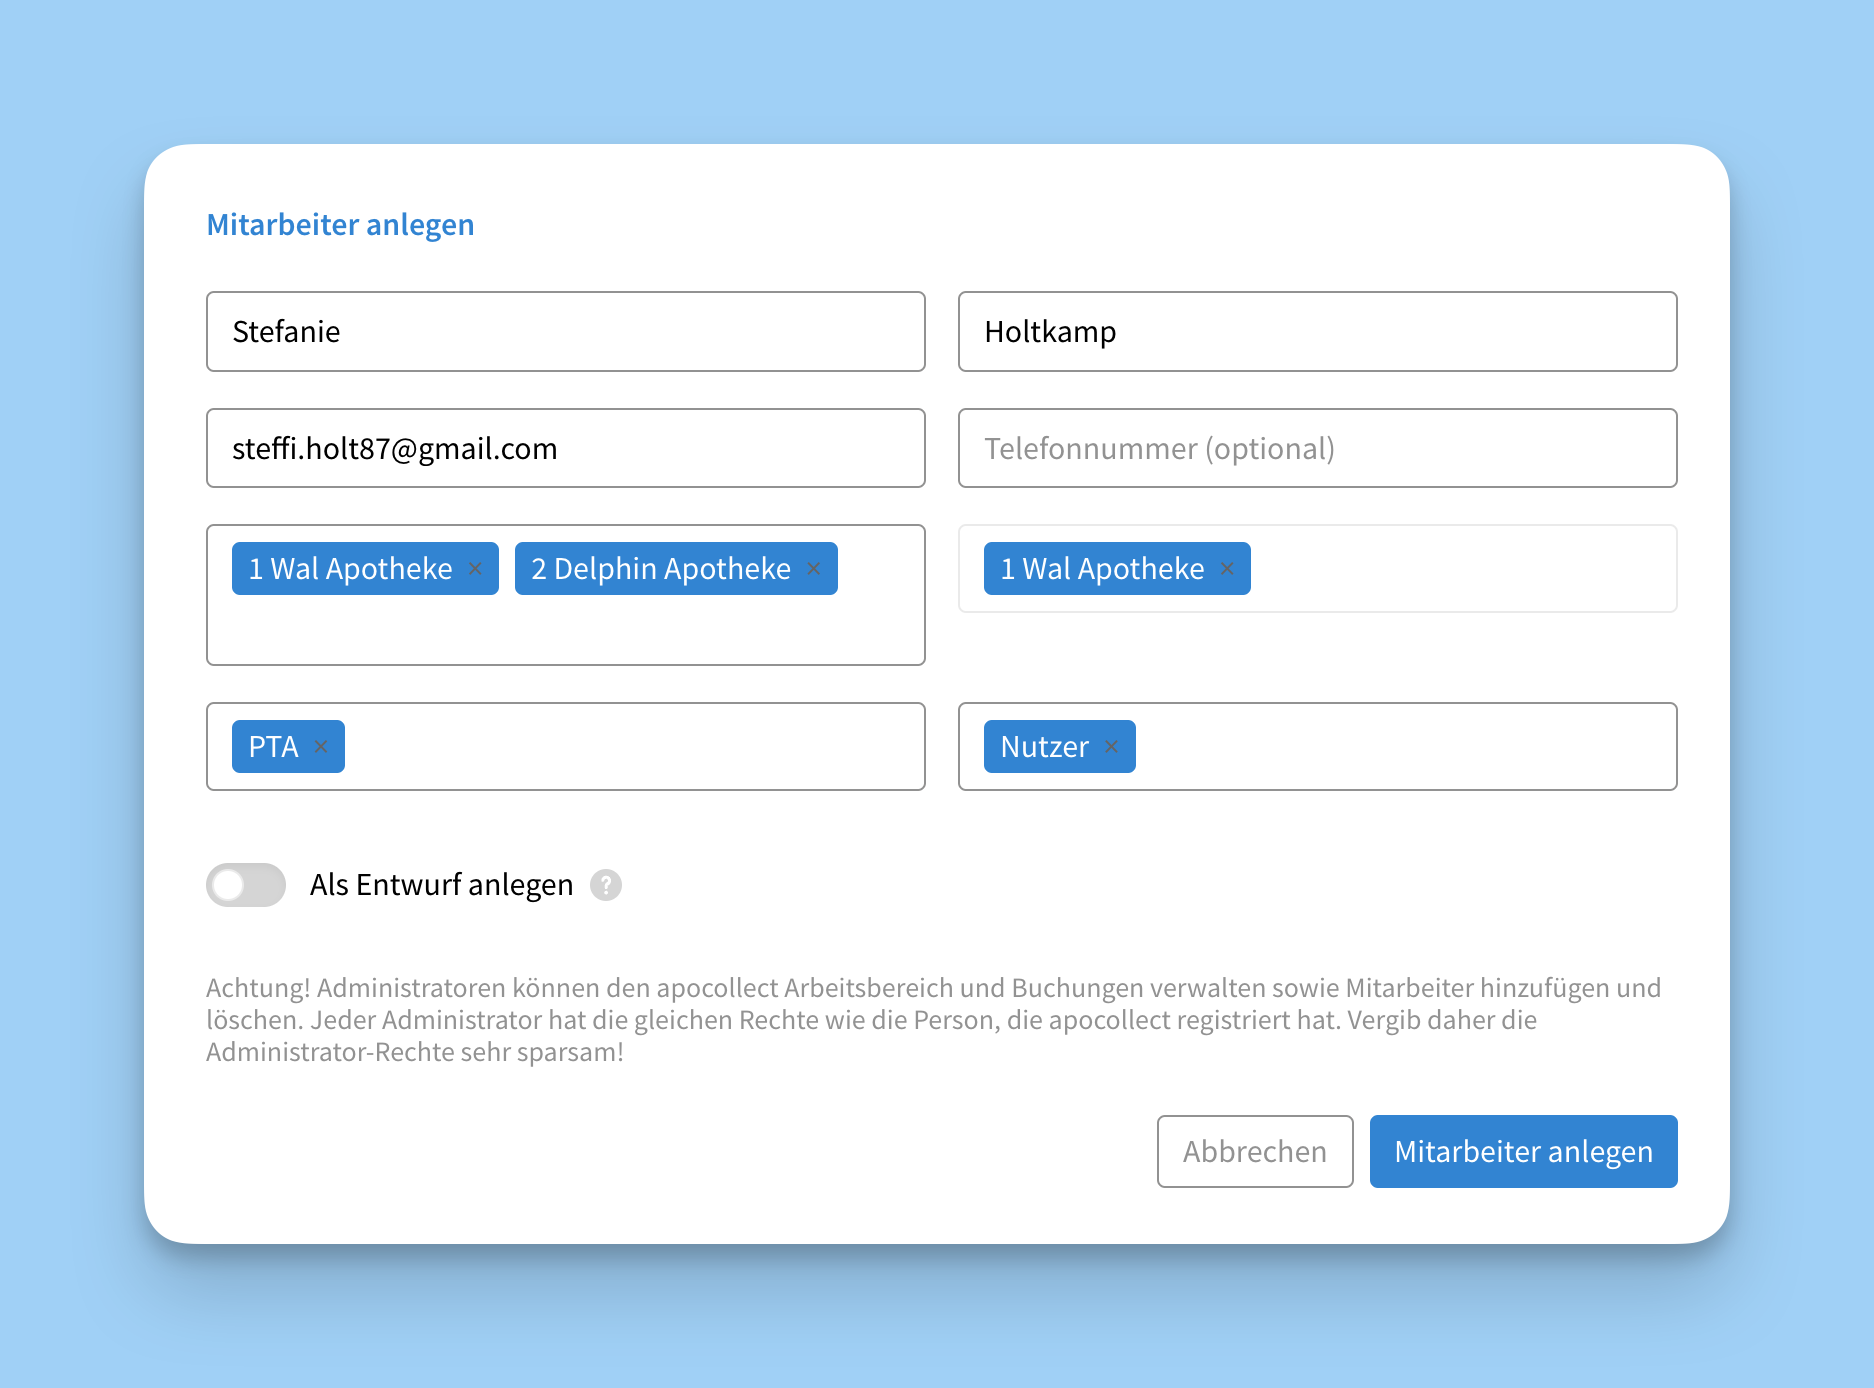1874x1388 pixels.
Task: Click the last name field with Holtkamp
Action: point(1317,331)
